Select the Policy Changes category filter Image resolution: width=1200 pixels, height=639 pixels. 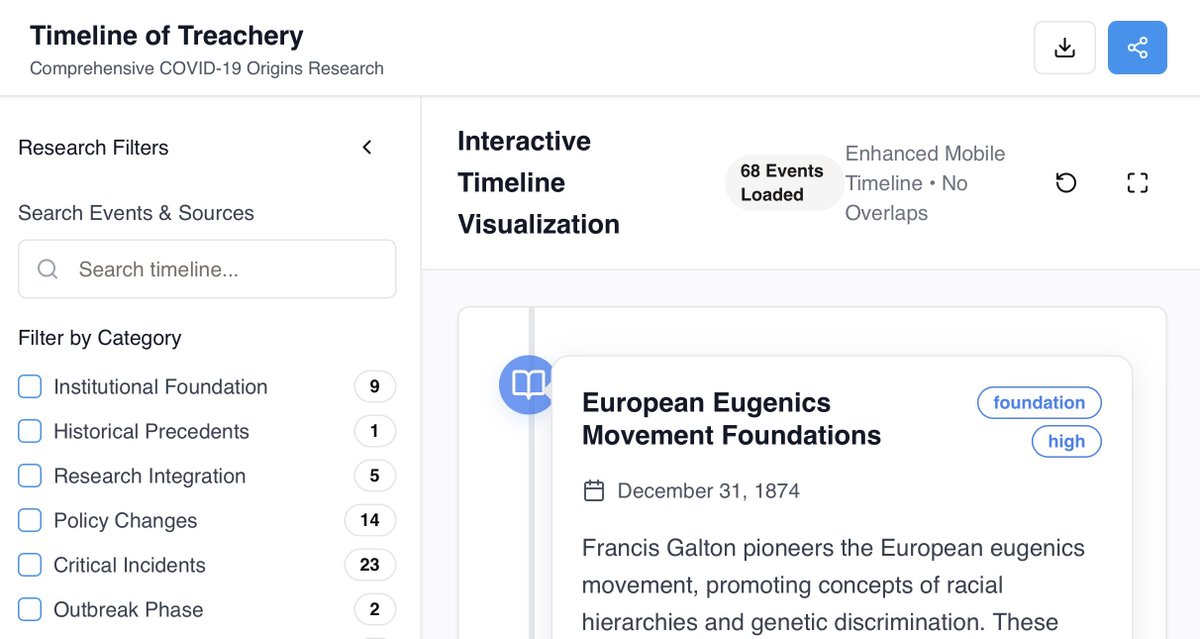(31, 520)
